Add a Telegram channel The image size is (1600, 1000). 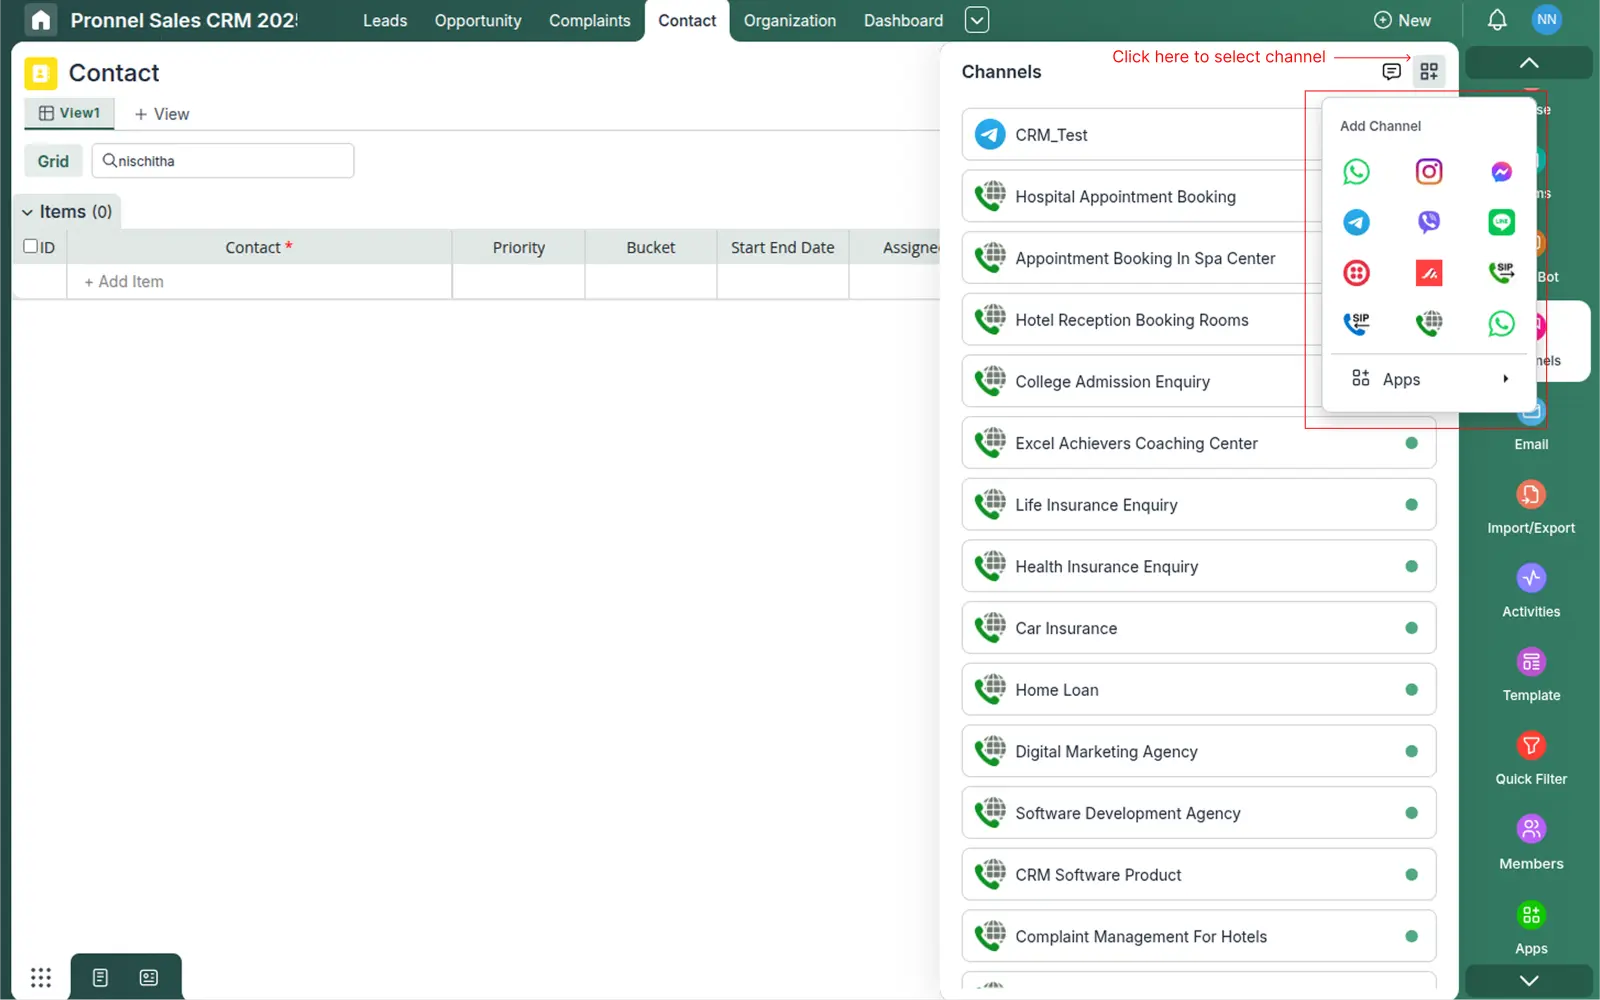pyautogui.click(x=1356, y=222)
